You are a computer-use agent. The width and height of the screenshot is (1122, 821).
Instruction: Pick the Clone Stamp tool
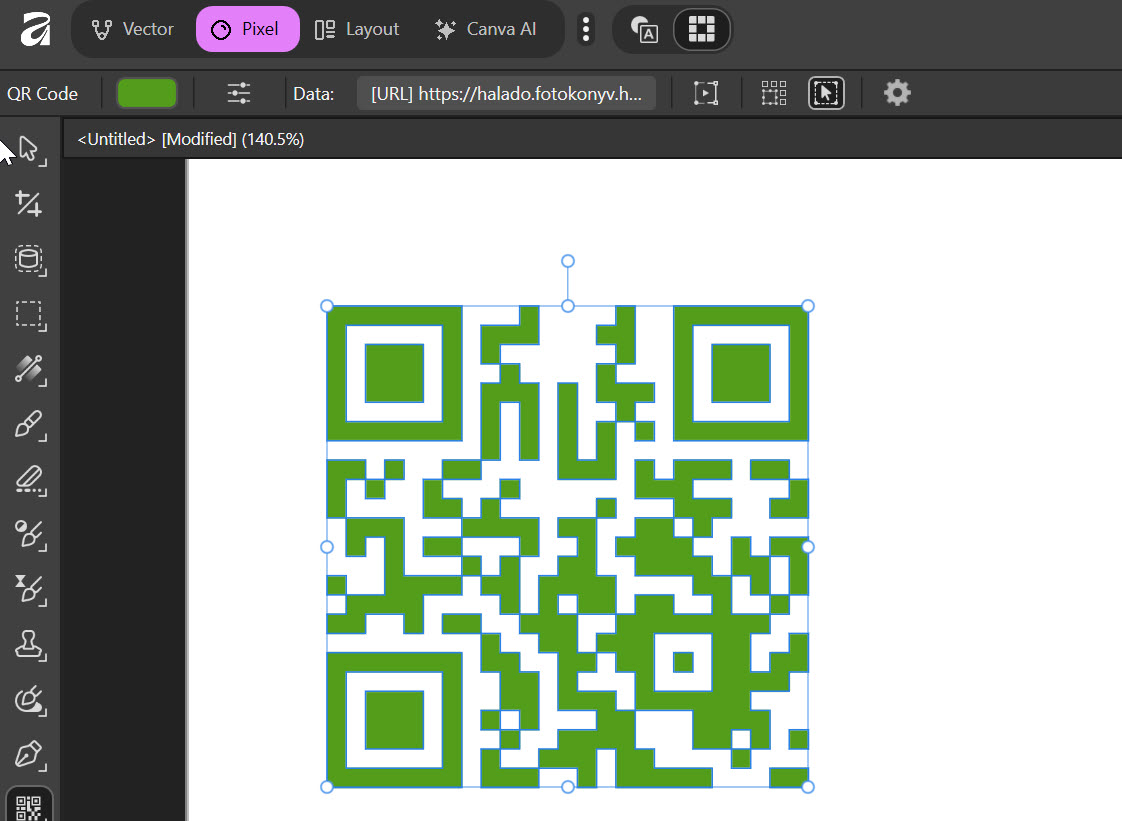[29, 645]
